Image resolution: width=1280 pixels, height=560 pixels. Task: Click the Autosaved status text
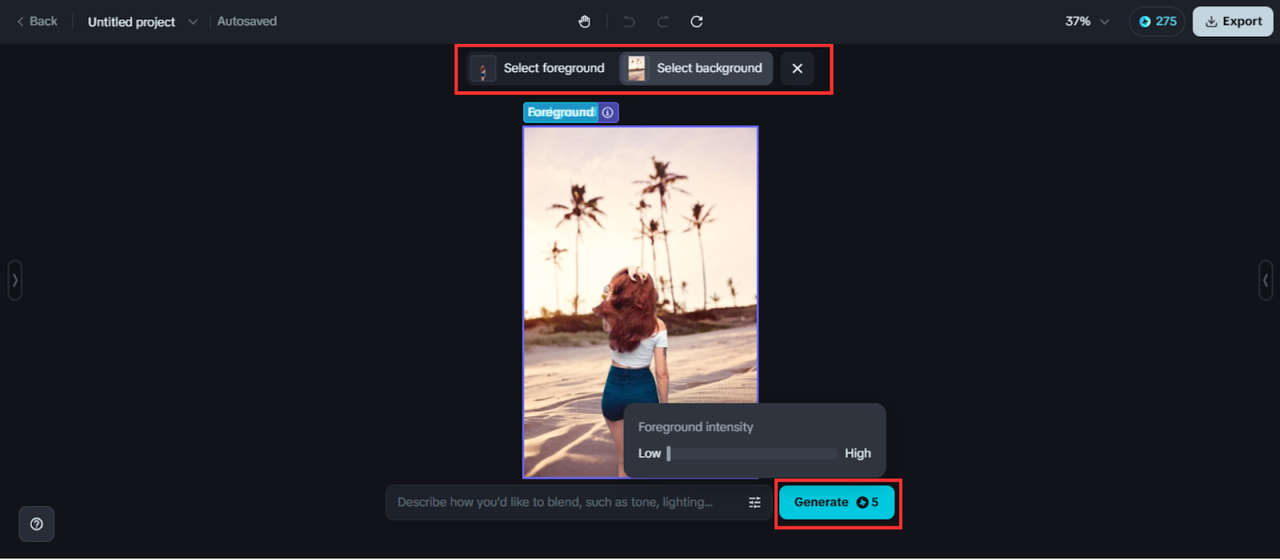247,21
